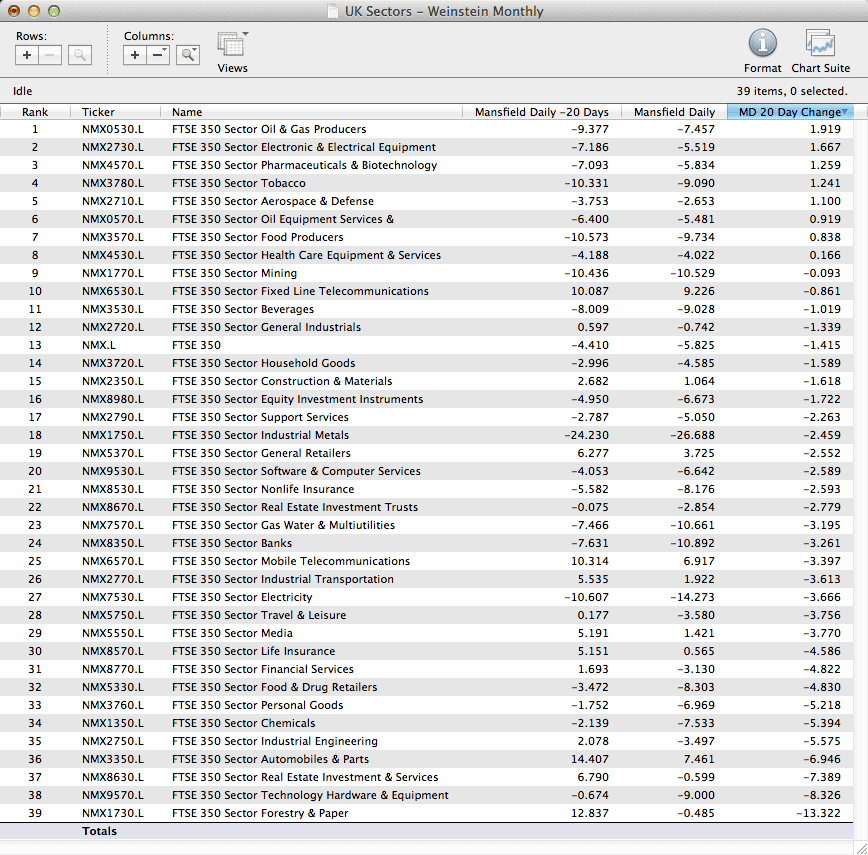The height and width of the screenshot is (855, 868).
Task: Add a new column with plus button
Action: click(x=136, y=55)
